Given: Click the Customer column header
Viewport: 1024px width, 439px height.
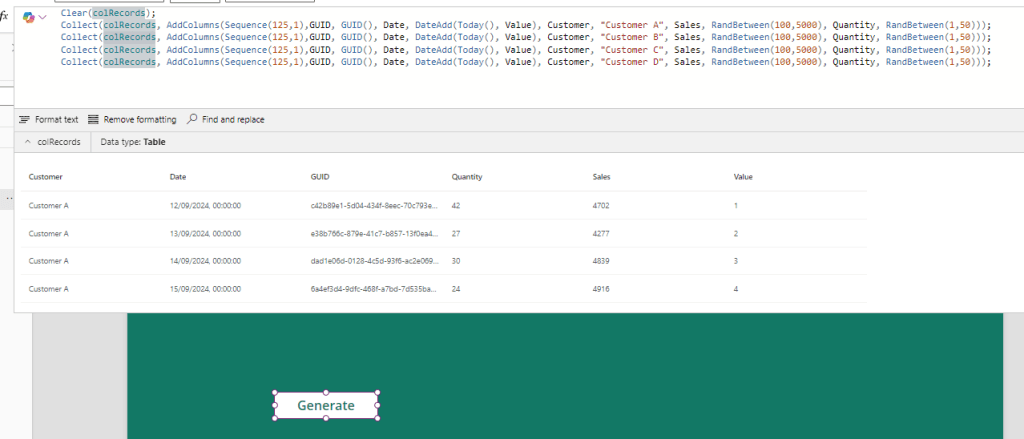Looking at the screenshot, I should (46, 177).
